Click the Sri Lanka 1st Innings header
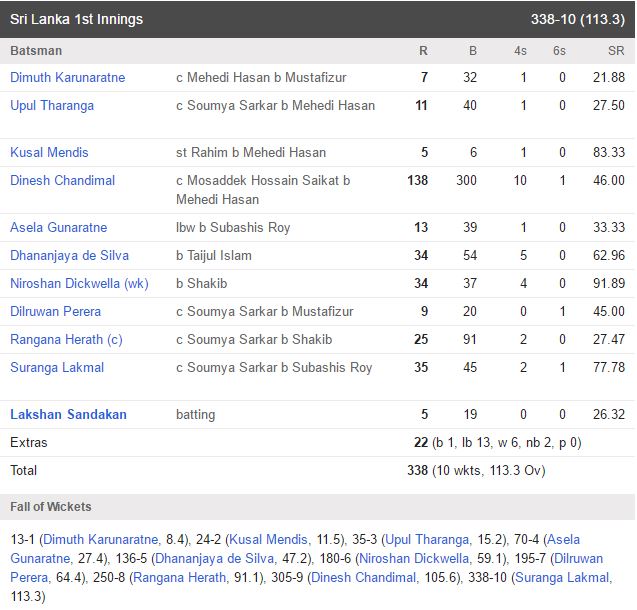The width and height of the screenshot is (637, 610). [76, 19]
